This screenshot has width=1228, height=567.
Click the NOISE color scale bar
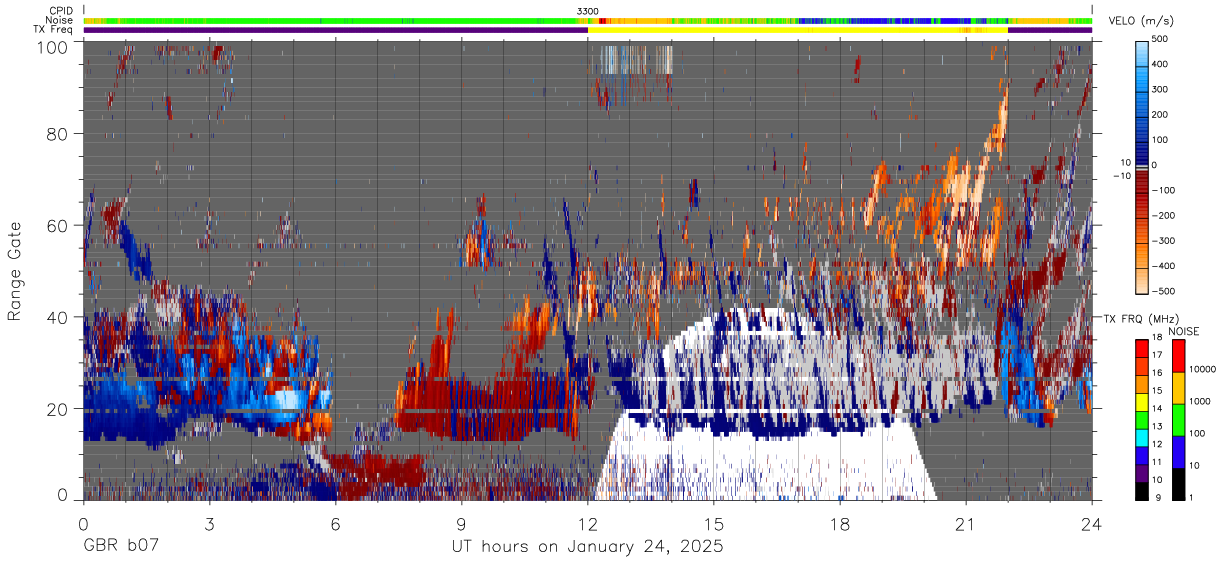click(1178, 419)
